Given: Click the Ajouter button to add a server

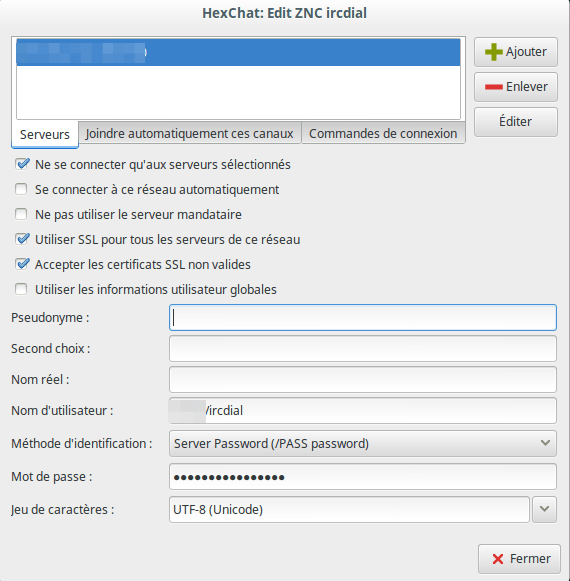Looking at the screenshot, I should click(x=516, y=52).
